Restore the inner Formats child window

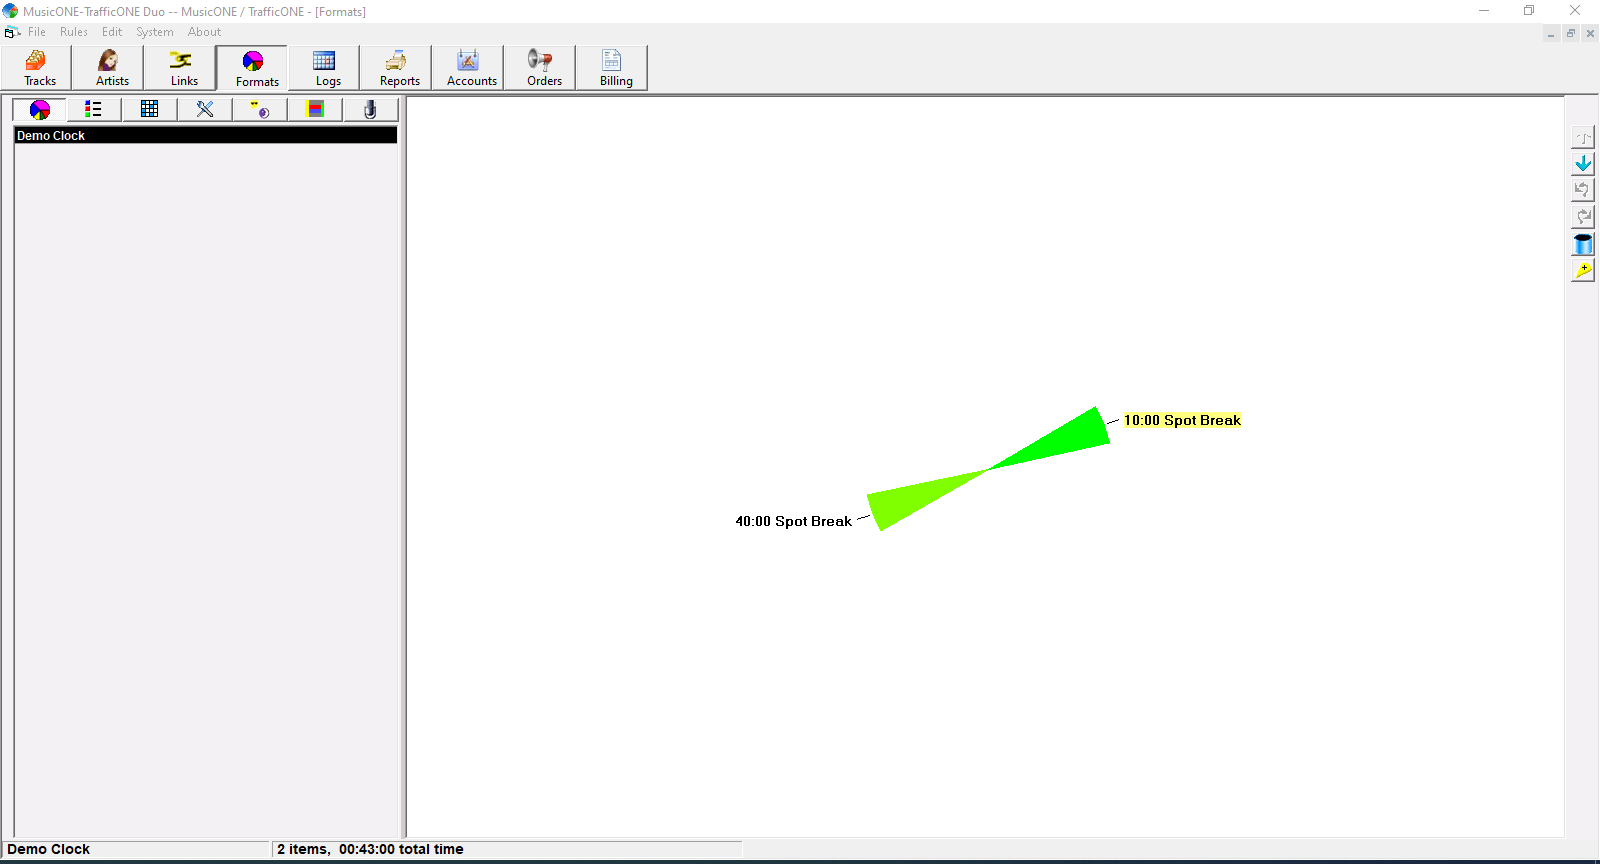[x=1571, y=34]
